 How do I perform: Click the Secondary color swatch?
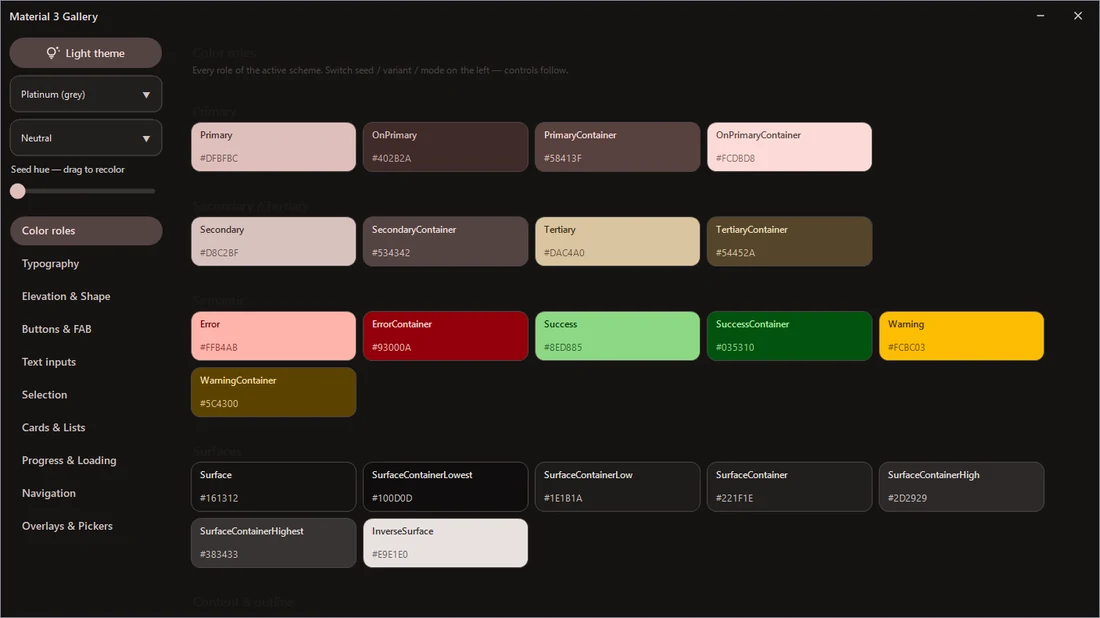[x=274, y=241]
